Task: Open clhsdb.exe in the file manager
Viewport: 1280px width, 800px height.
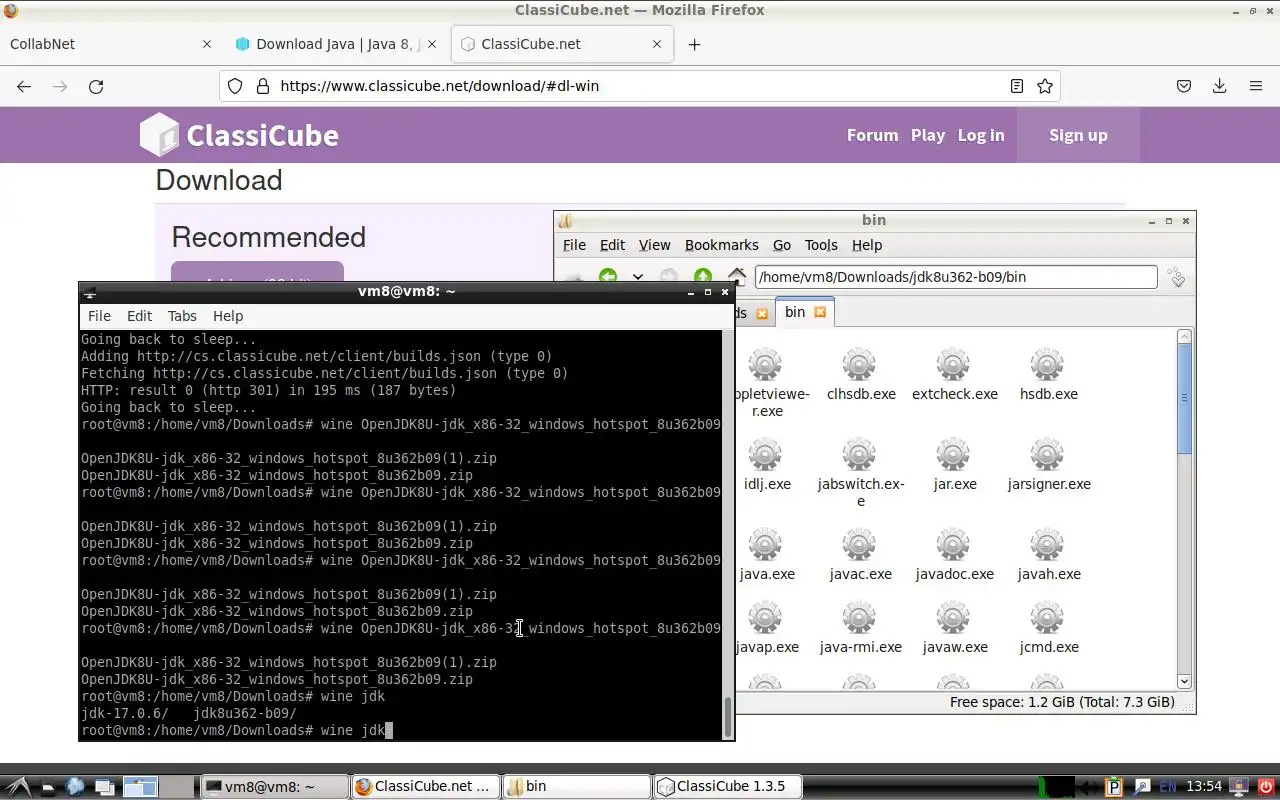Action: click(x=860, y=375)
